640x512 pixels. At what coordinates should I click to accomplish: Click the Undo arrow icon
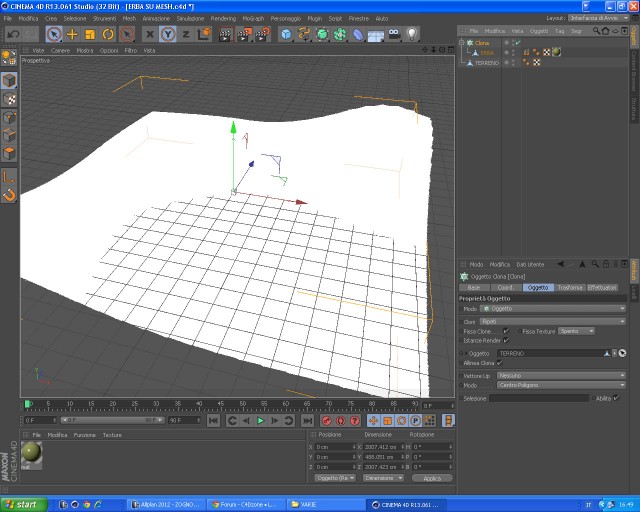pos(13,34)
